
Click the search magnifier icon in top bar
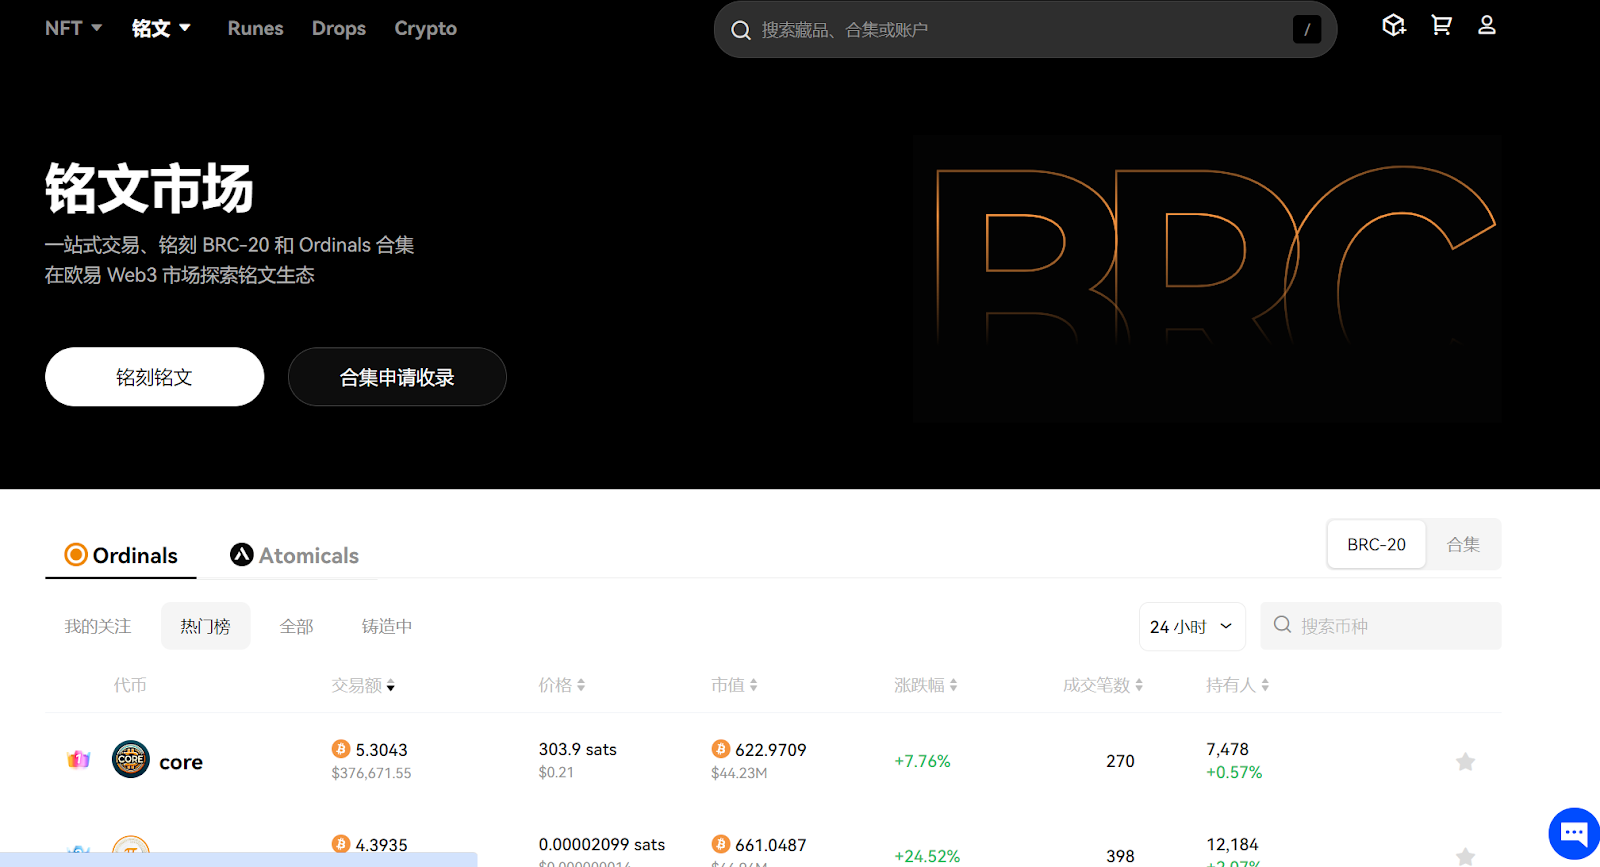[x=741, y=30]
